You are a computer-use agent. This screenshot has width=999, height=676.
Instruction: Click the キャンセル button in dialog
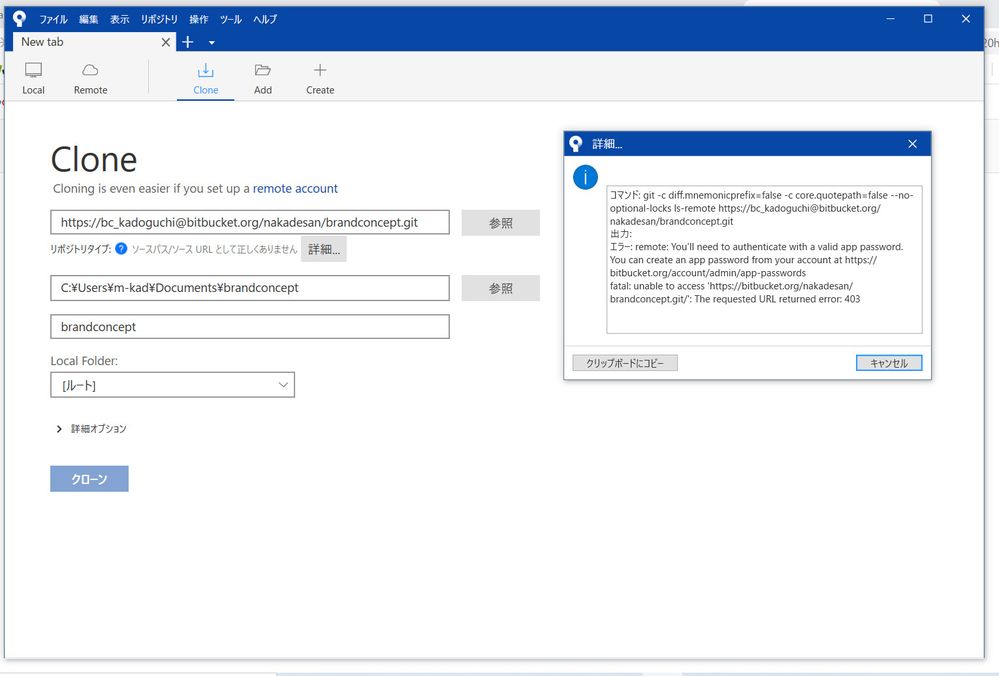(x=889, y=363)
